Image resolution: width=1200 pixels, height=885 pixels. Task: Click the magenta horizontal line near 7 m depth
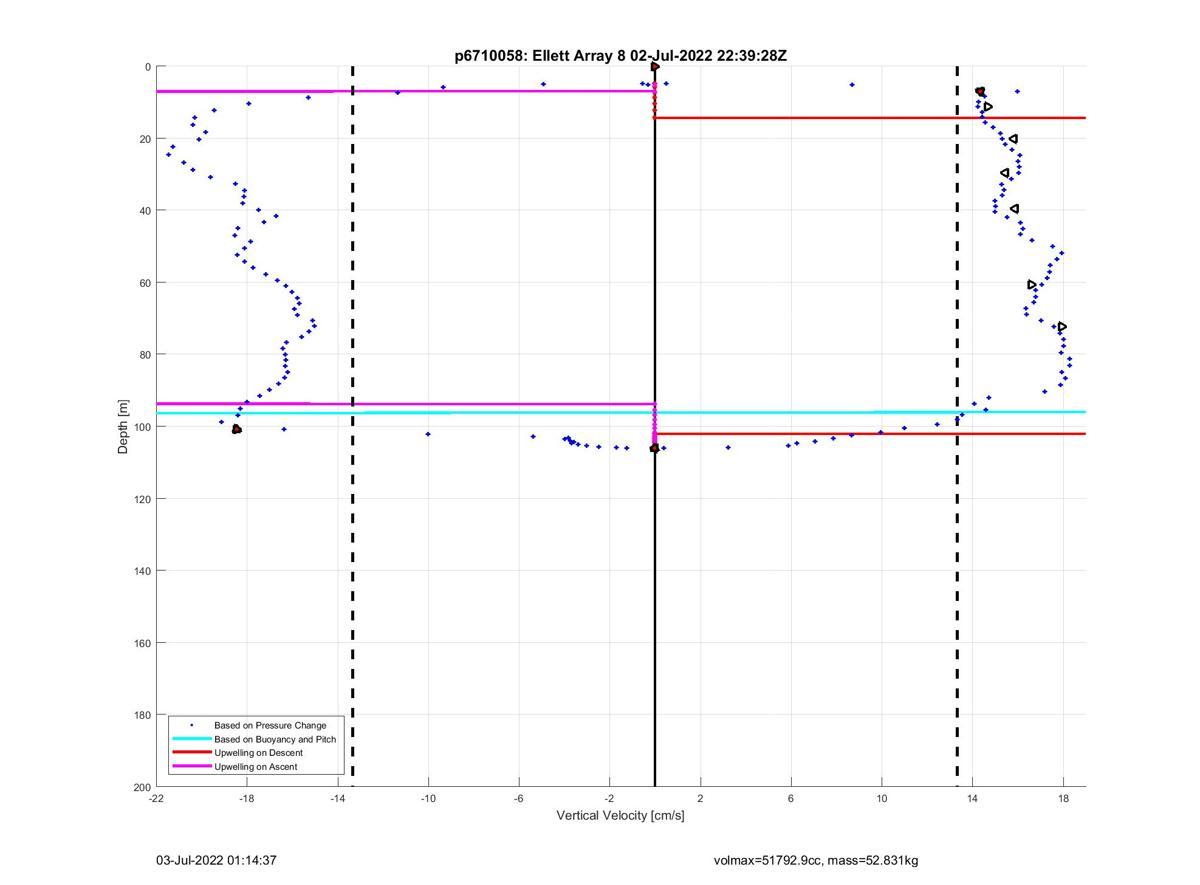(x=405, y=91)
